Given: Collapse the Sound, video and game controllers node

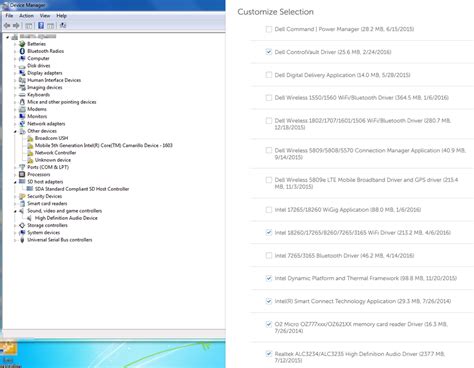Looking at the screenshot, I should pyautogui.click(x=15, y=211).
